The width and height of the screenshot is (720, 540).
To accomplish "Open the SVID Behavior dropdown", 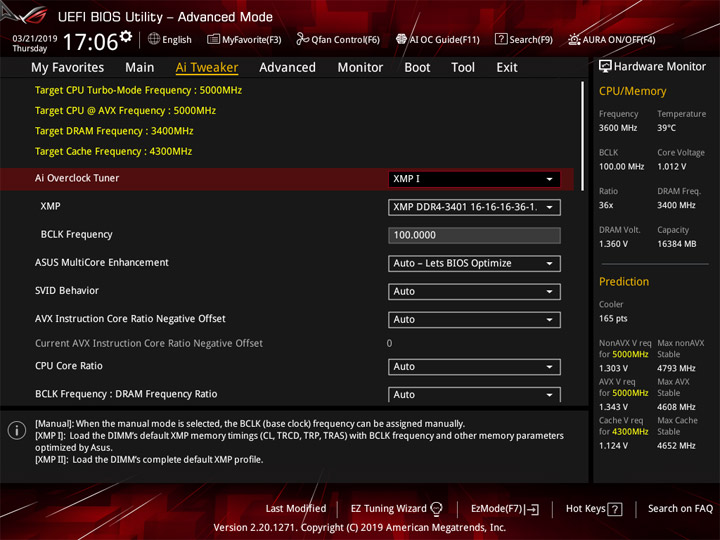I will point(474,292).
